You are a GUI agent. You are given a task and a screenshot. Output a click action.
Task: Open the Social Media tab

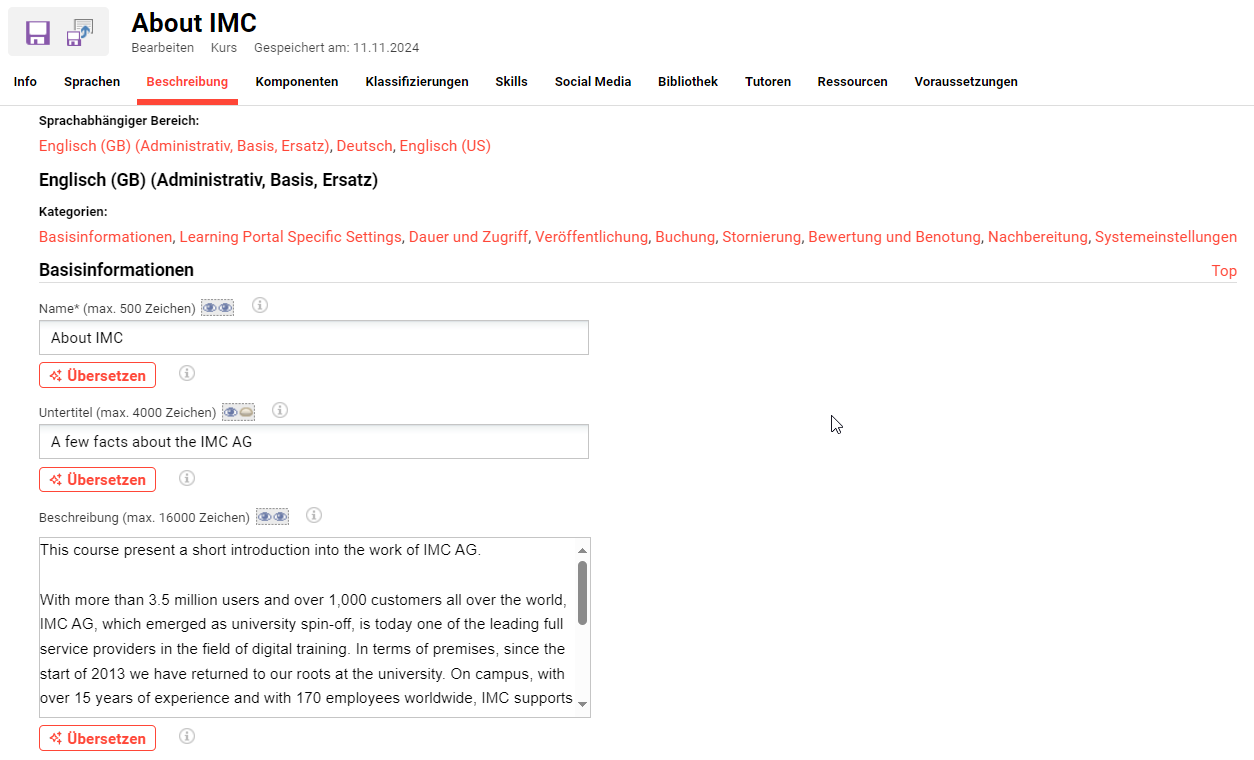pyautogui.click(x=593, y=82)
